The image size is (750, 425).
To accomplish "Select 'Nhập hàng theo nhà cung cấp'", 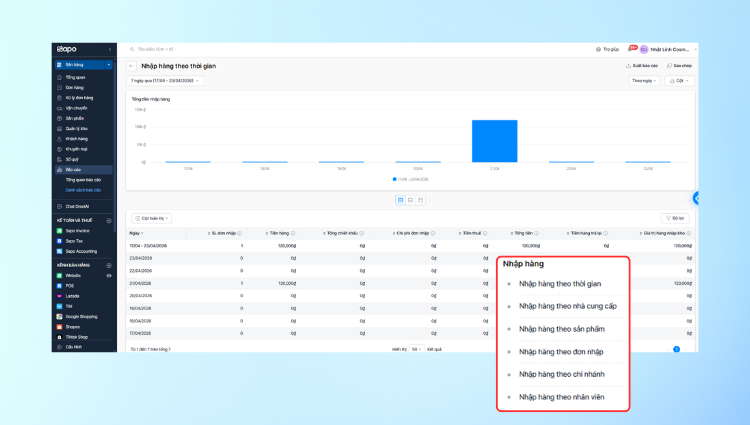I will [567, 306].
